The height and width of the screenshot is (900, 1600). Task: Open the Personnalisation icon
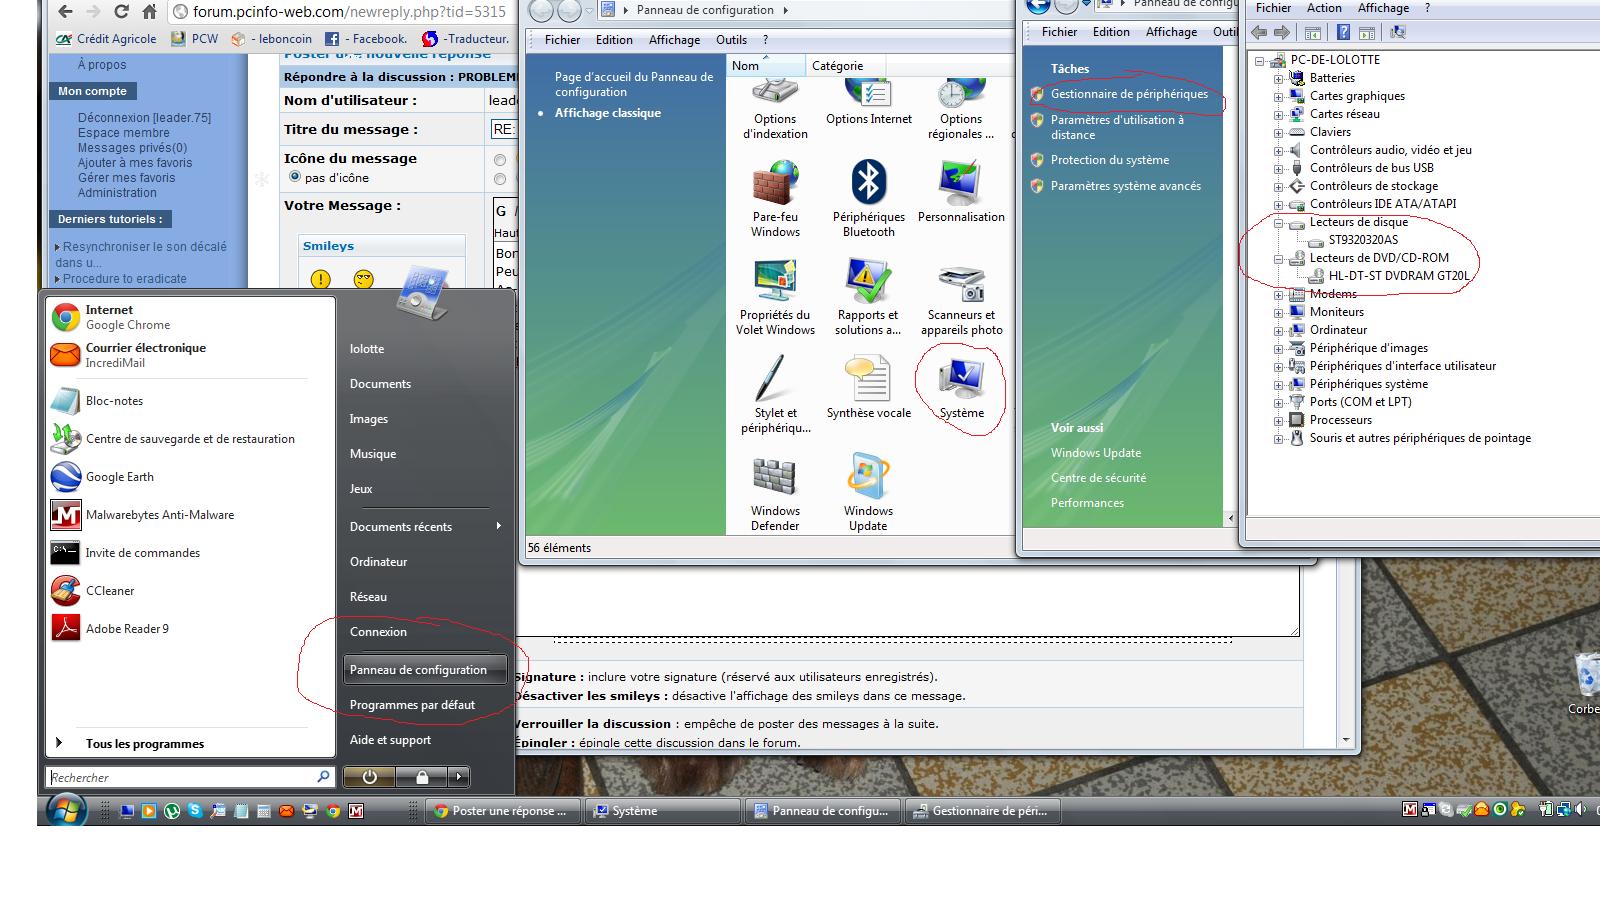tap(961, 192)
